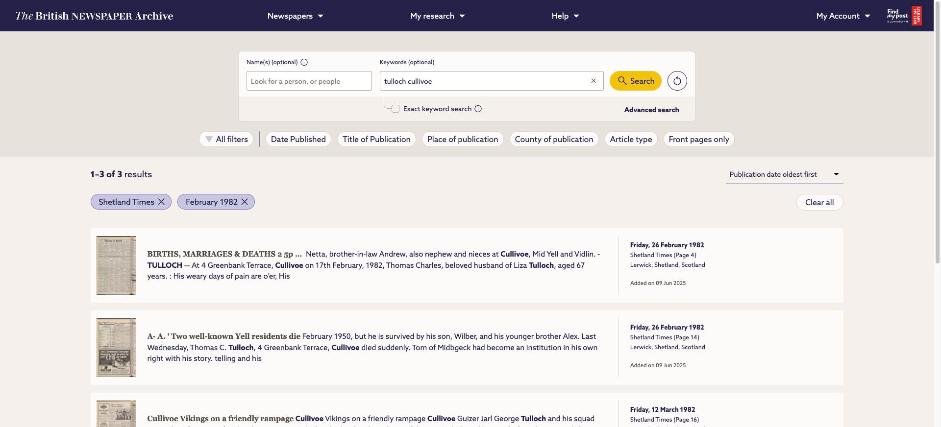Open the Article type filter
This screenshot has height=427, width=941.
pyautogui.click(x=631, y=139)
